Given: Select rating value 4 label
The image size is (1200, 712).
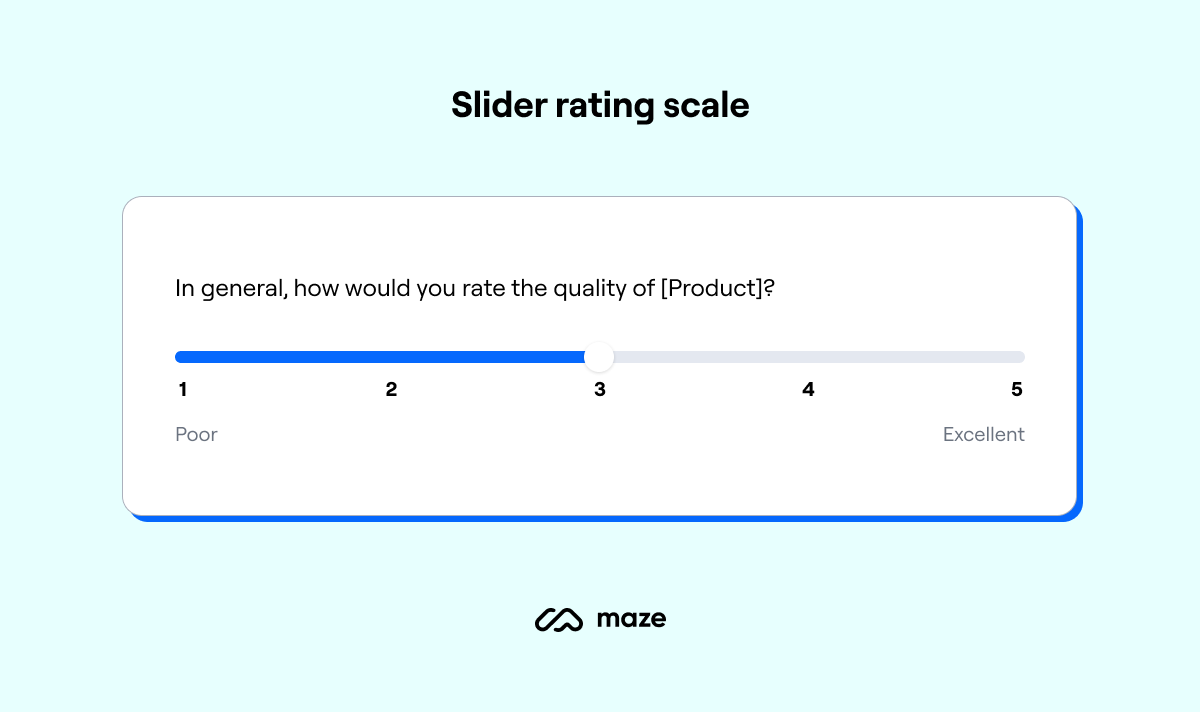Looking at the screenshot, I should point(808,390).
